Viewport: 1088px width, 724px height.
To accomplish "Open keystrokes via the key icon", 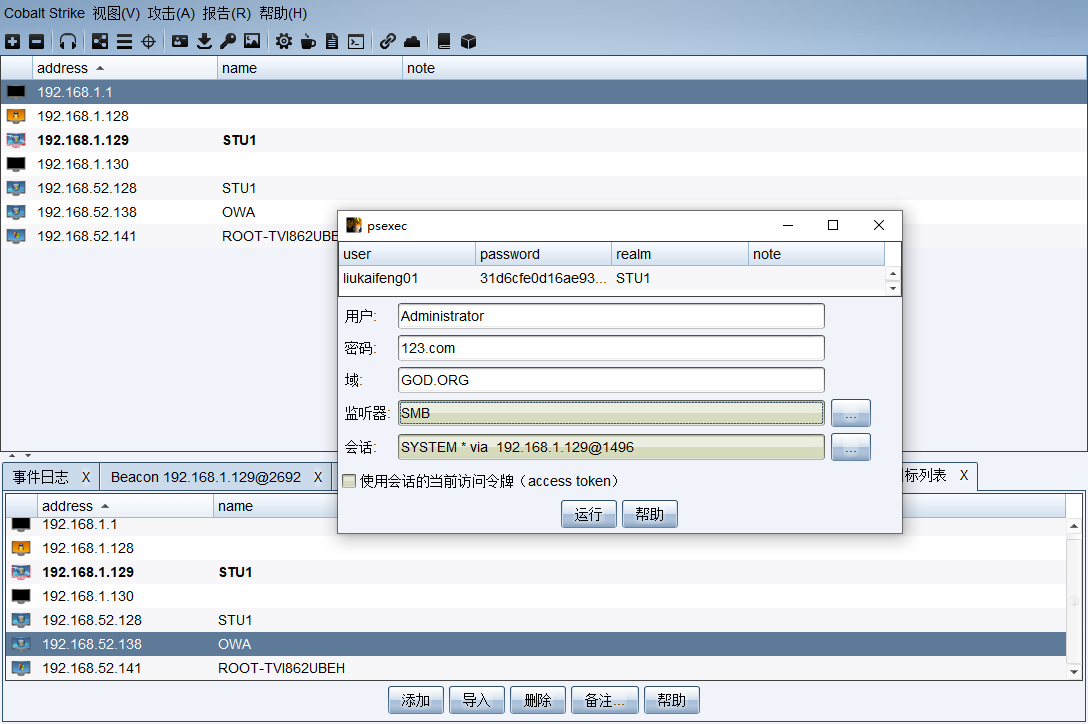I will (x=228, y=42).
